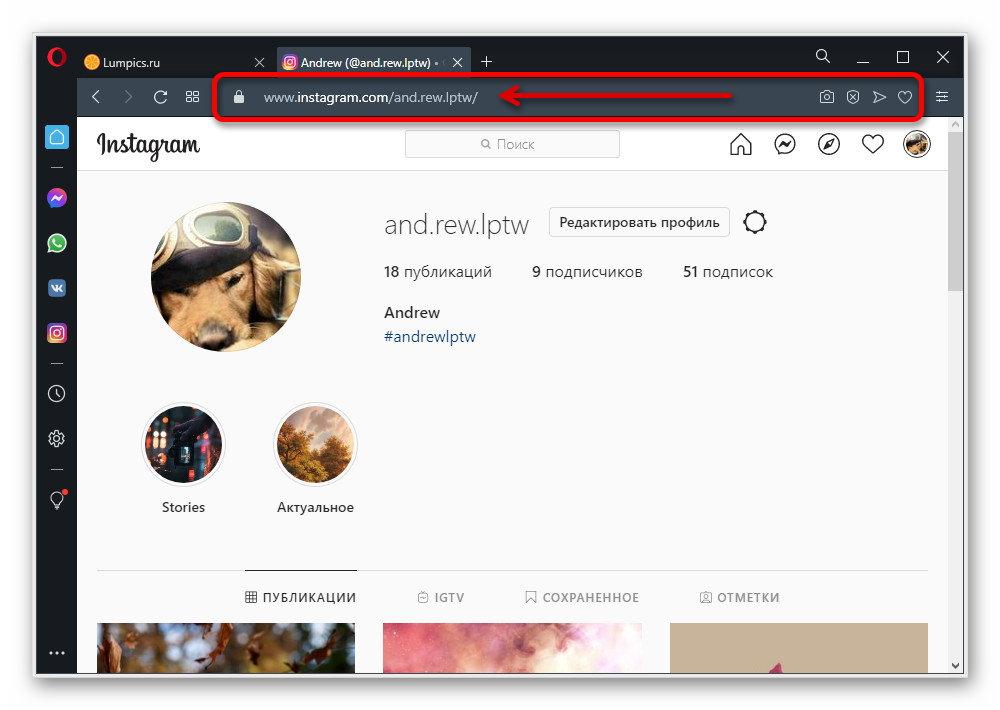Select the IGTV profile tab
Image resolution: width=1000 pixels, height=710 pixels.
point(441,597)
